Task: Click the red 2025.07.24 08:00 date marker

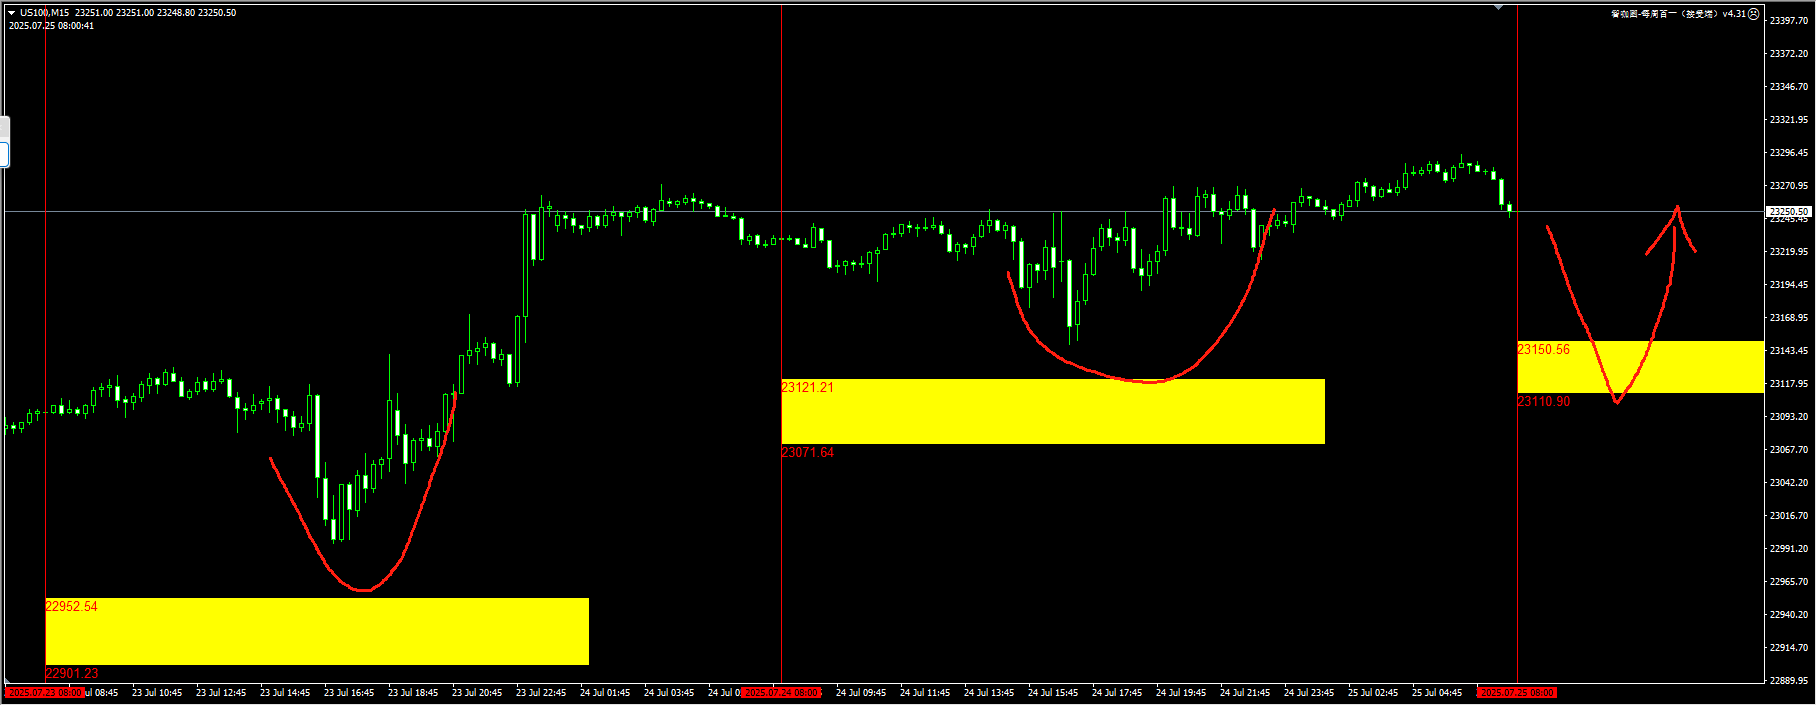Action: point(781,693)
